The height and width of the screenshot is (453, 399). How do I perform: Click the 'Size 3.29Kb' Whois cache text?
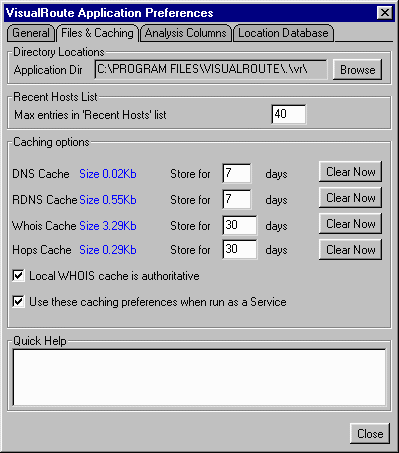pyautogui.click(x=108, y=226)
